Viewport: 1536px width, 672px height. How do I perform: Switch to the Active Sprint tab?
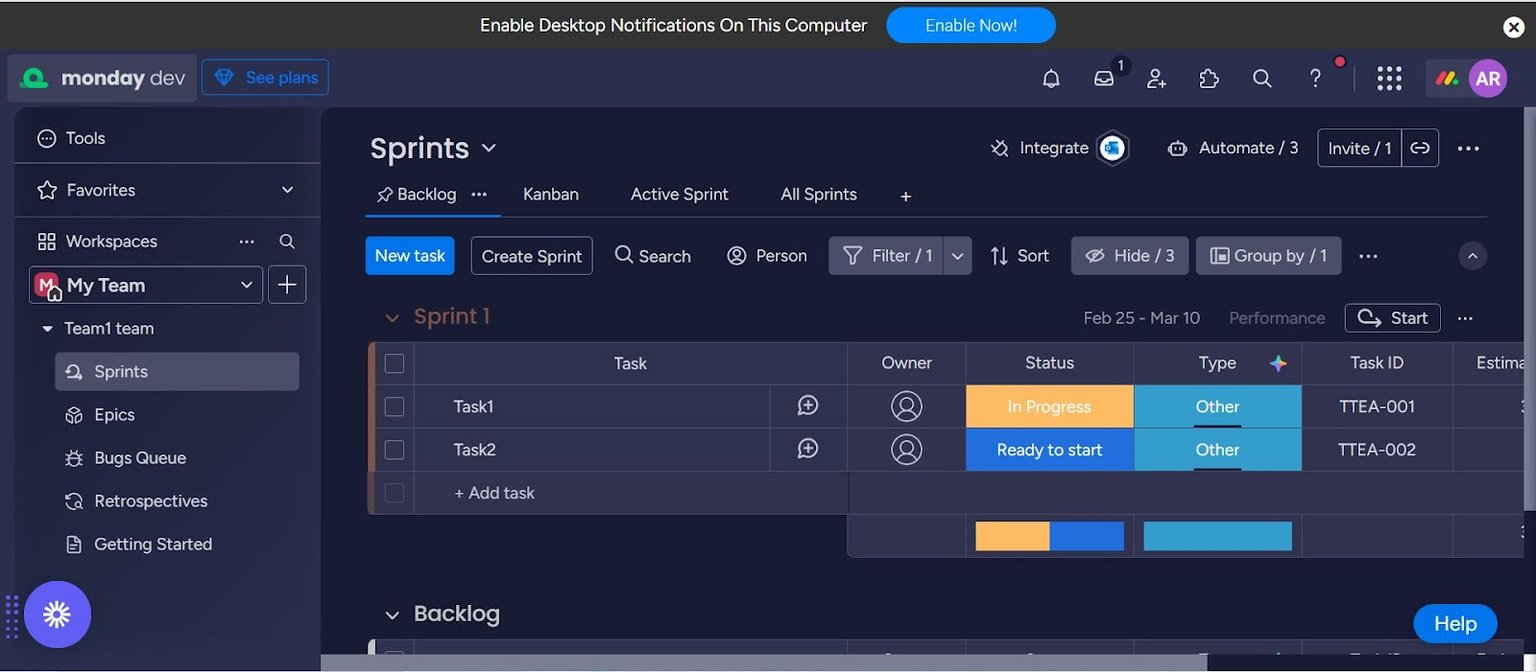click(x=680, y=194)
